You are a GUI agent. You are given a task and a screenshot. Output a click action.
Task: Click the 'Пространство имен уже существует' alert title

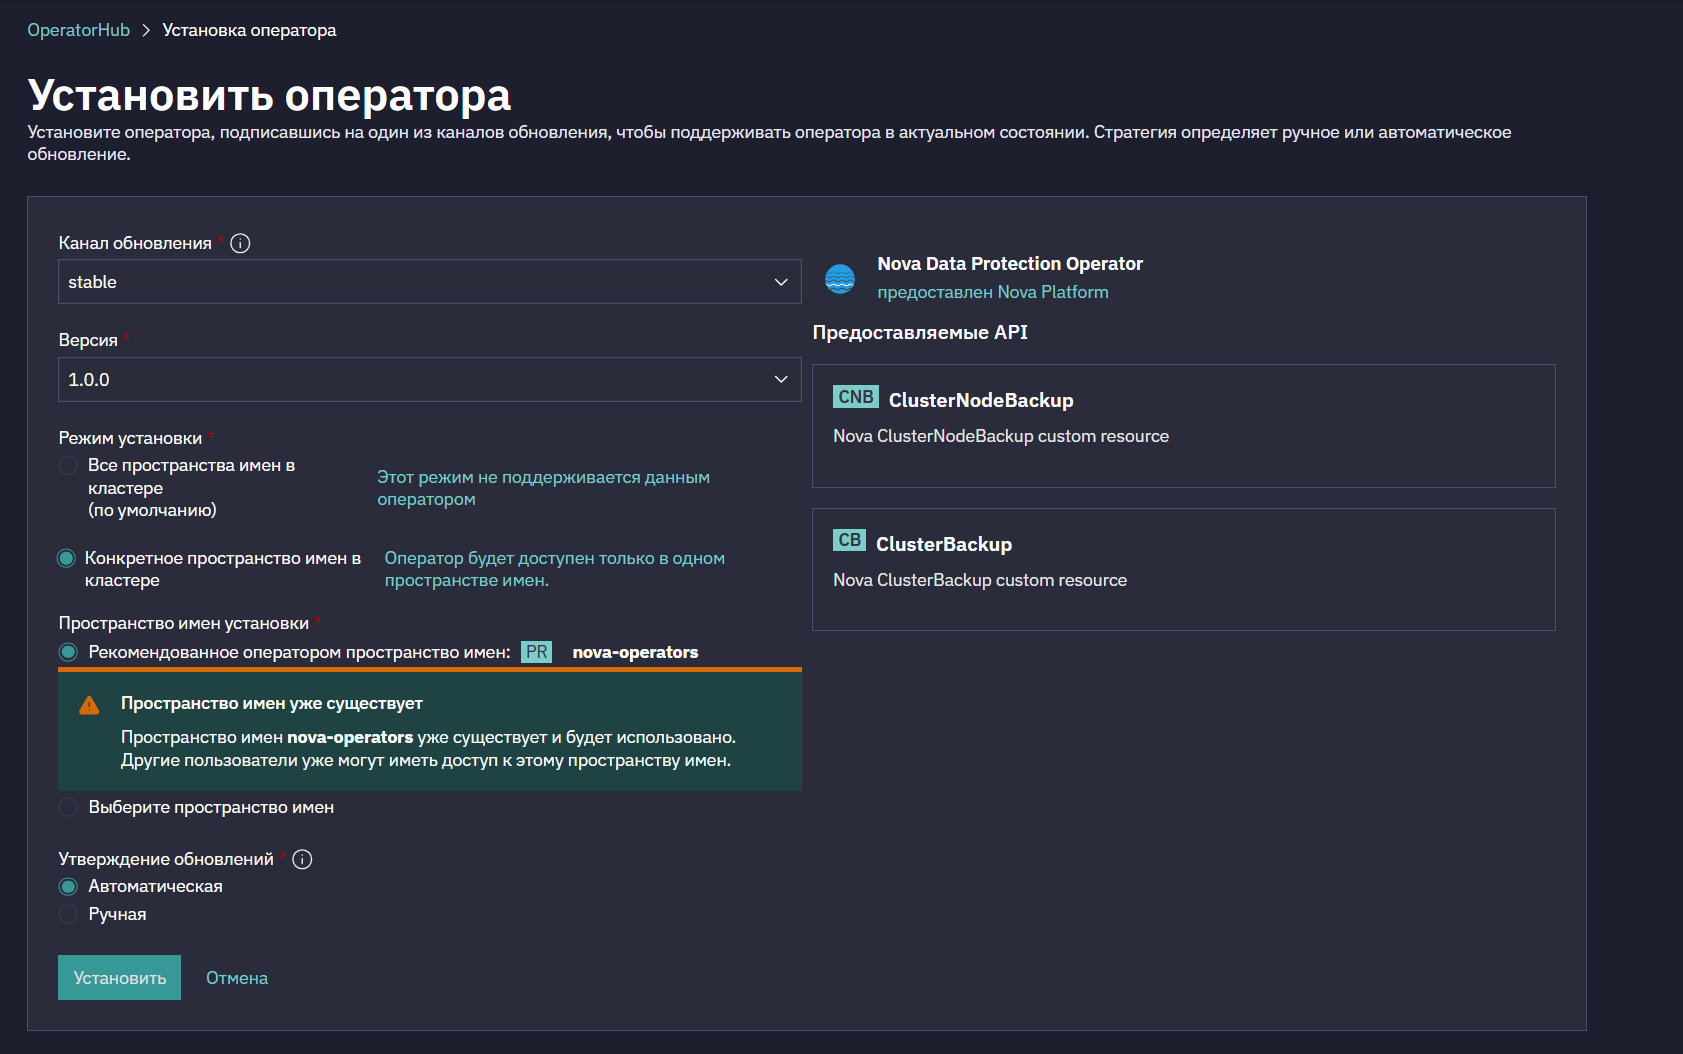click(x=272, y=703)
